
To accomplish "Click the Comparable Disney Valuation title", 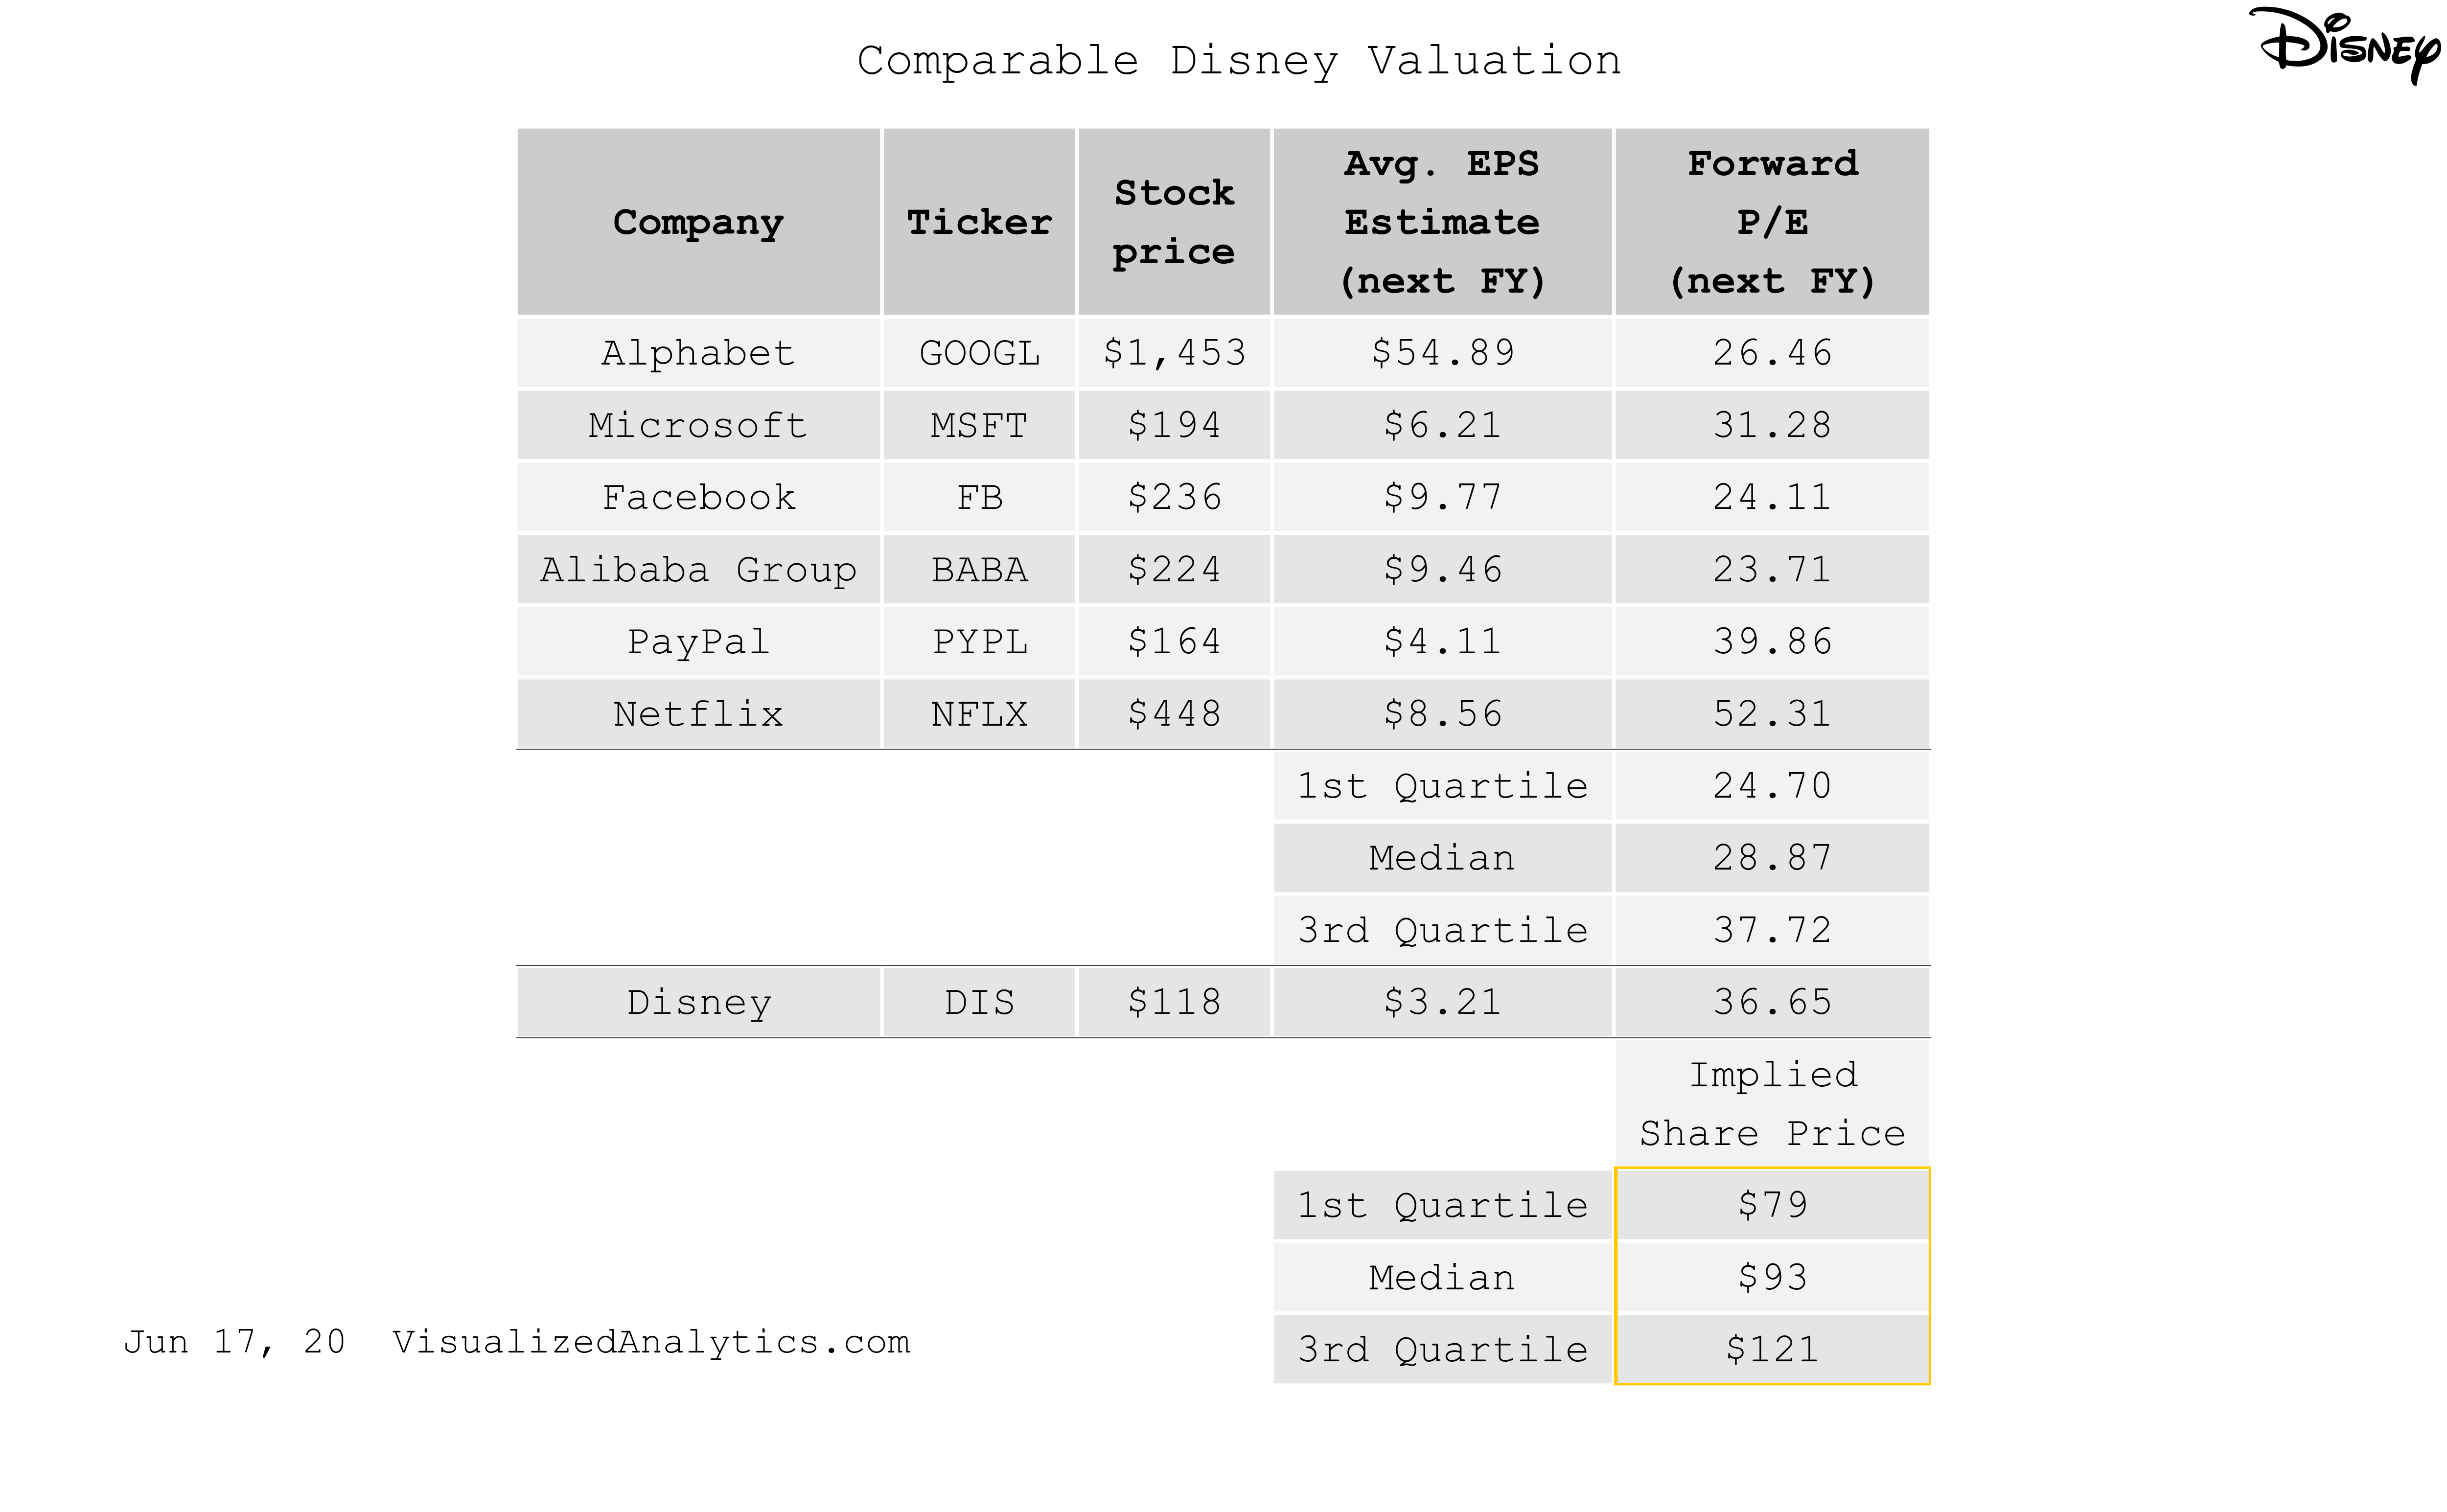I will pyautogui.click(x=1238, y=61).
